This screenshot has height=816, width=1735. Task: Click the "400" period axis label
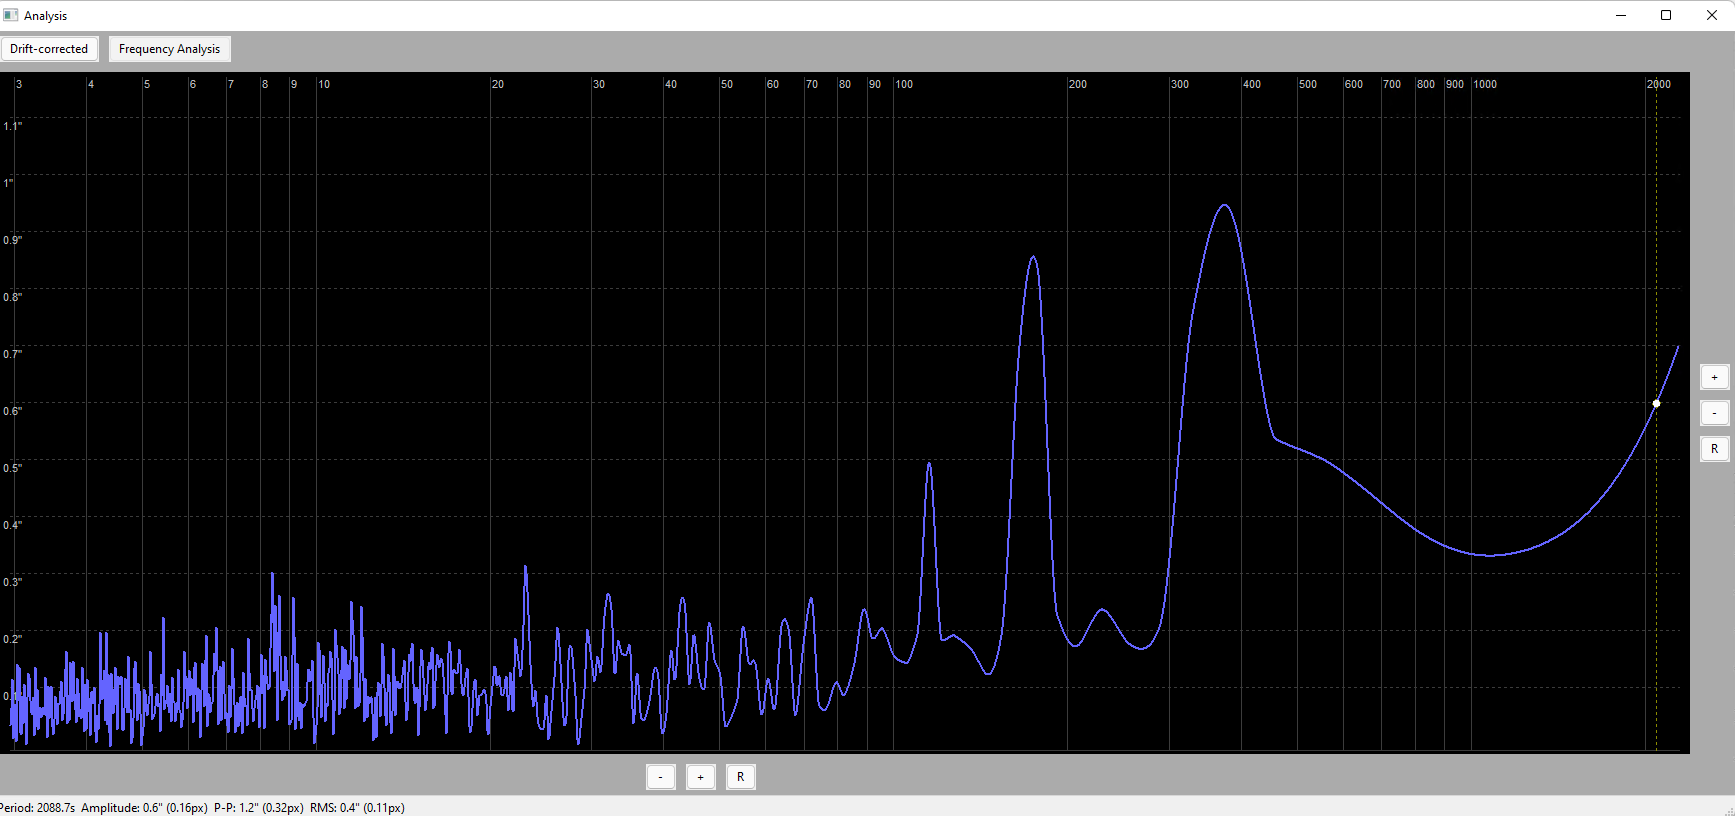pos(1252,84)
